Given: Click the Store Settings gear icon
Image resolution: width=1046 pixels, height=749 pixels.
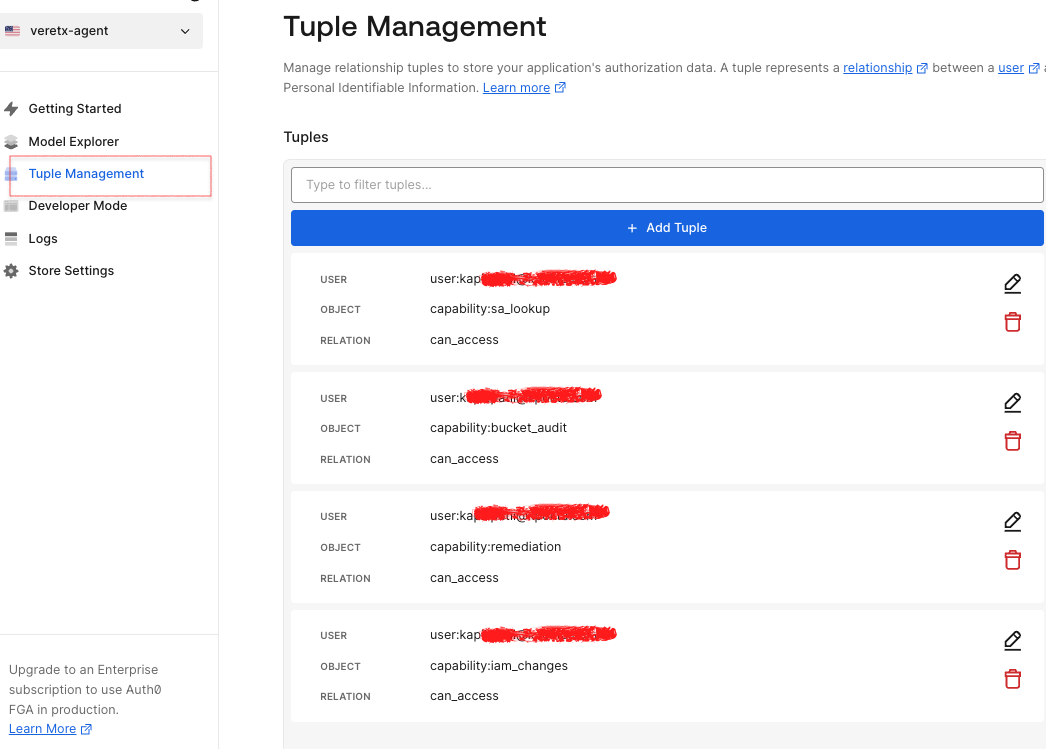Looking at the screenshot, I should coord(11,270).
